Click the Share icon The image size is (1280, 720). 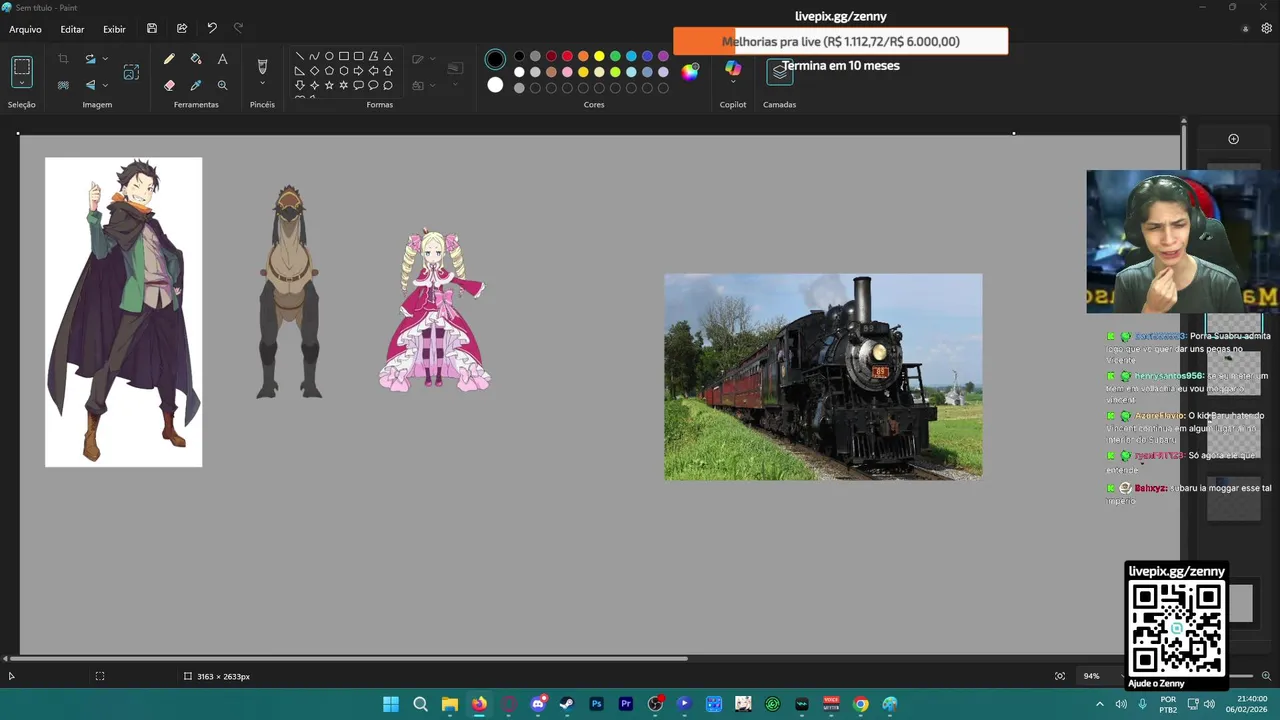coord(182,29)
